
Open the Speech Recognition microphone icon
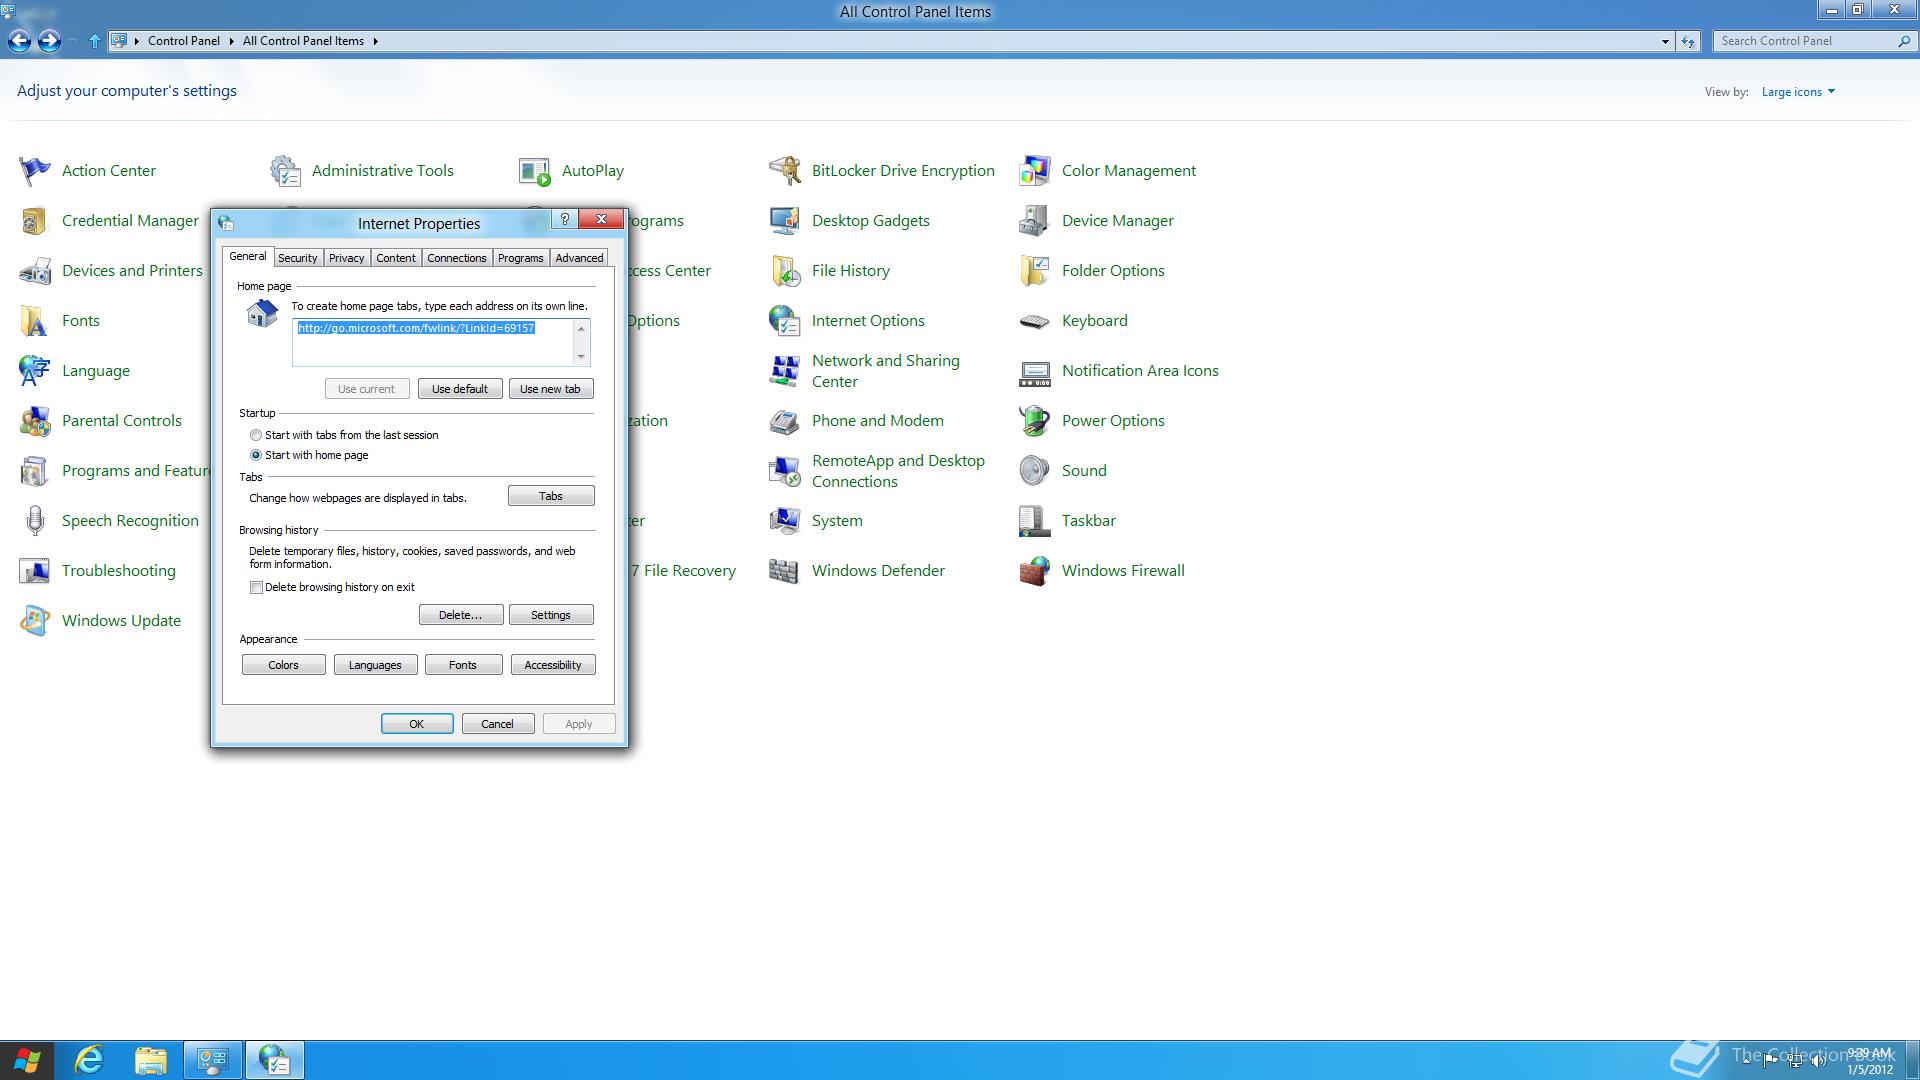pyautogui.click(x=35, y=521)
